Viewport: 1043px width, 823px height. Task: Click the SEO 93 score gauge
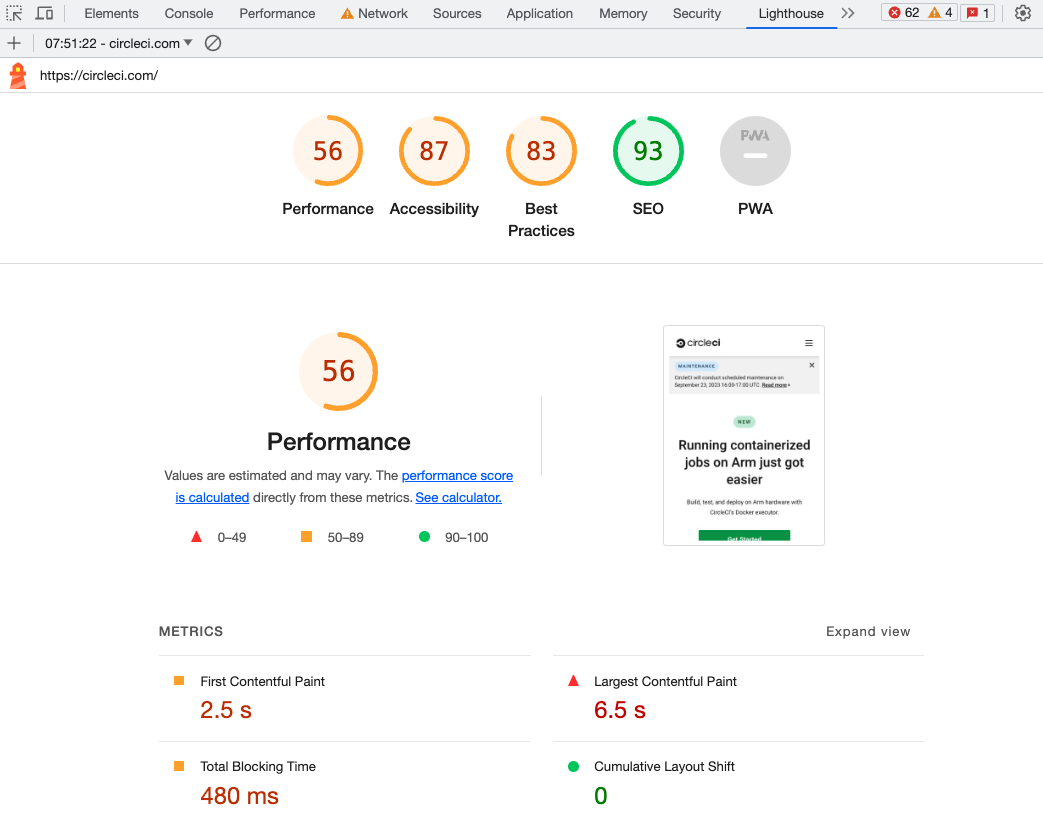pos(648,151)
